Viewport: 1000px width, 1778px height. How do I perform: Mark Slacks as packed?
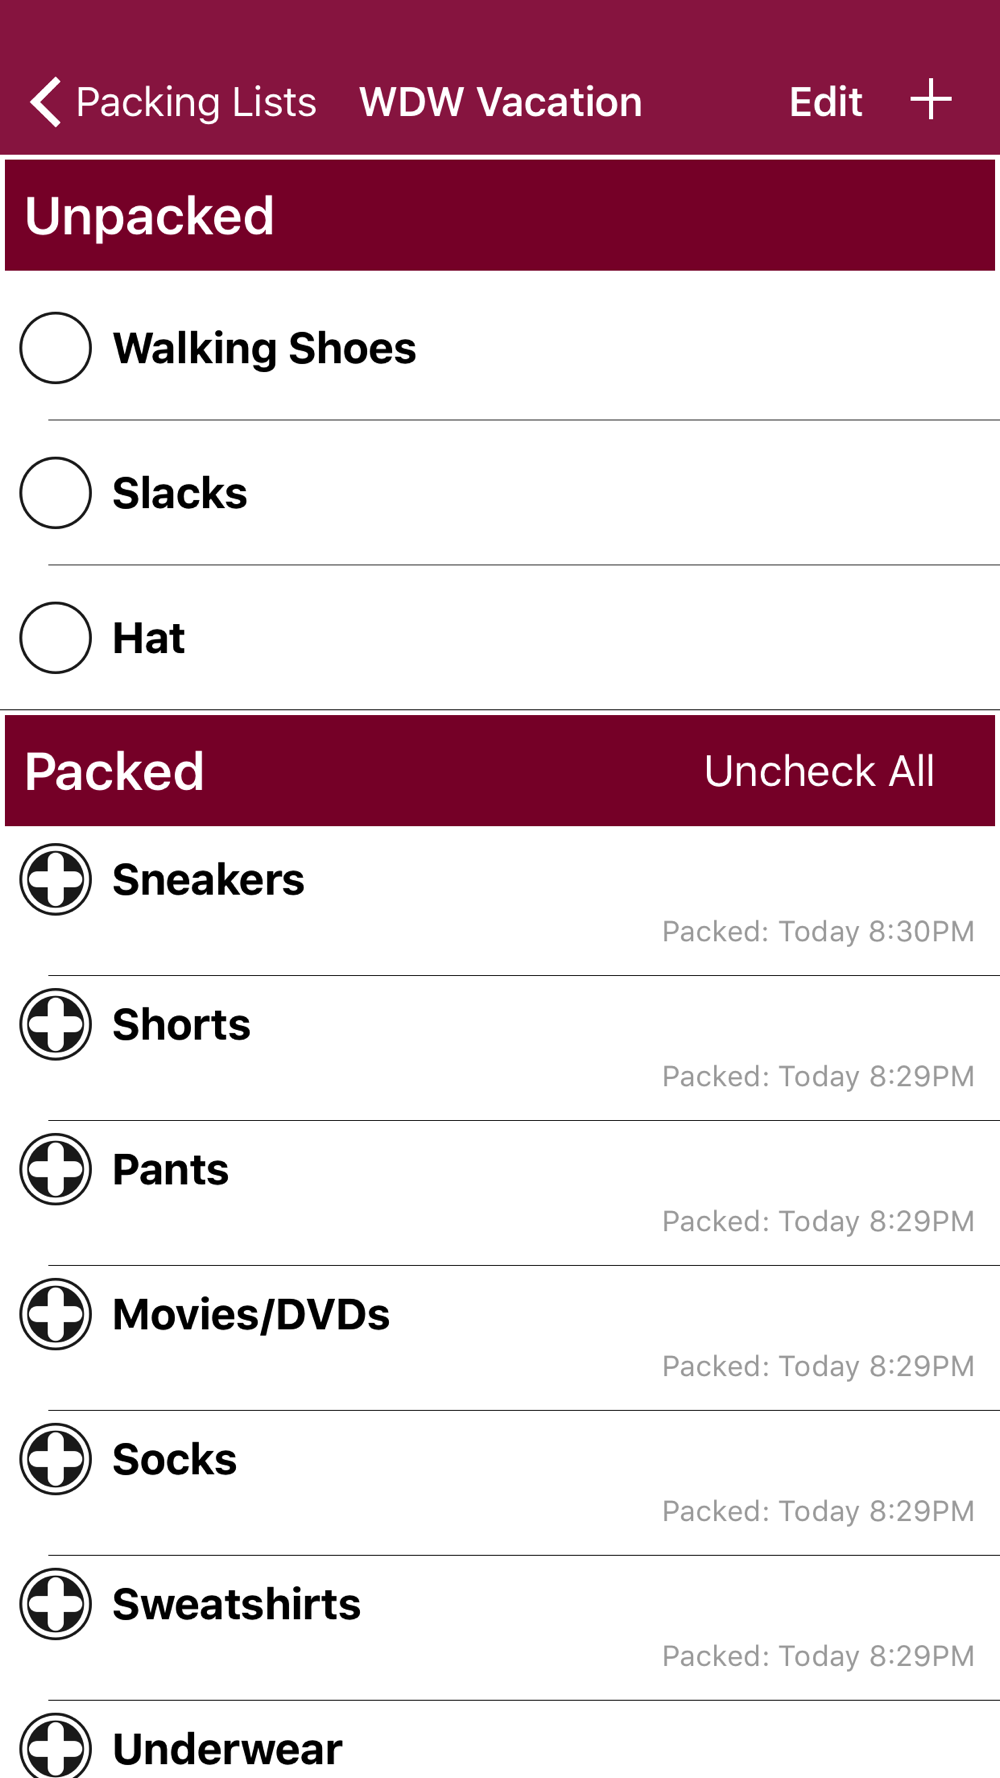(x=56, y=493)
